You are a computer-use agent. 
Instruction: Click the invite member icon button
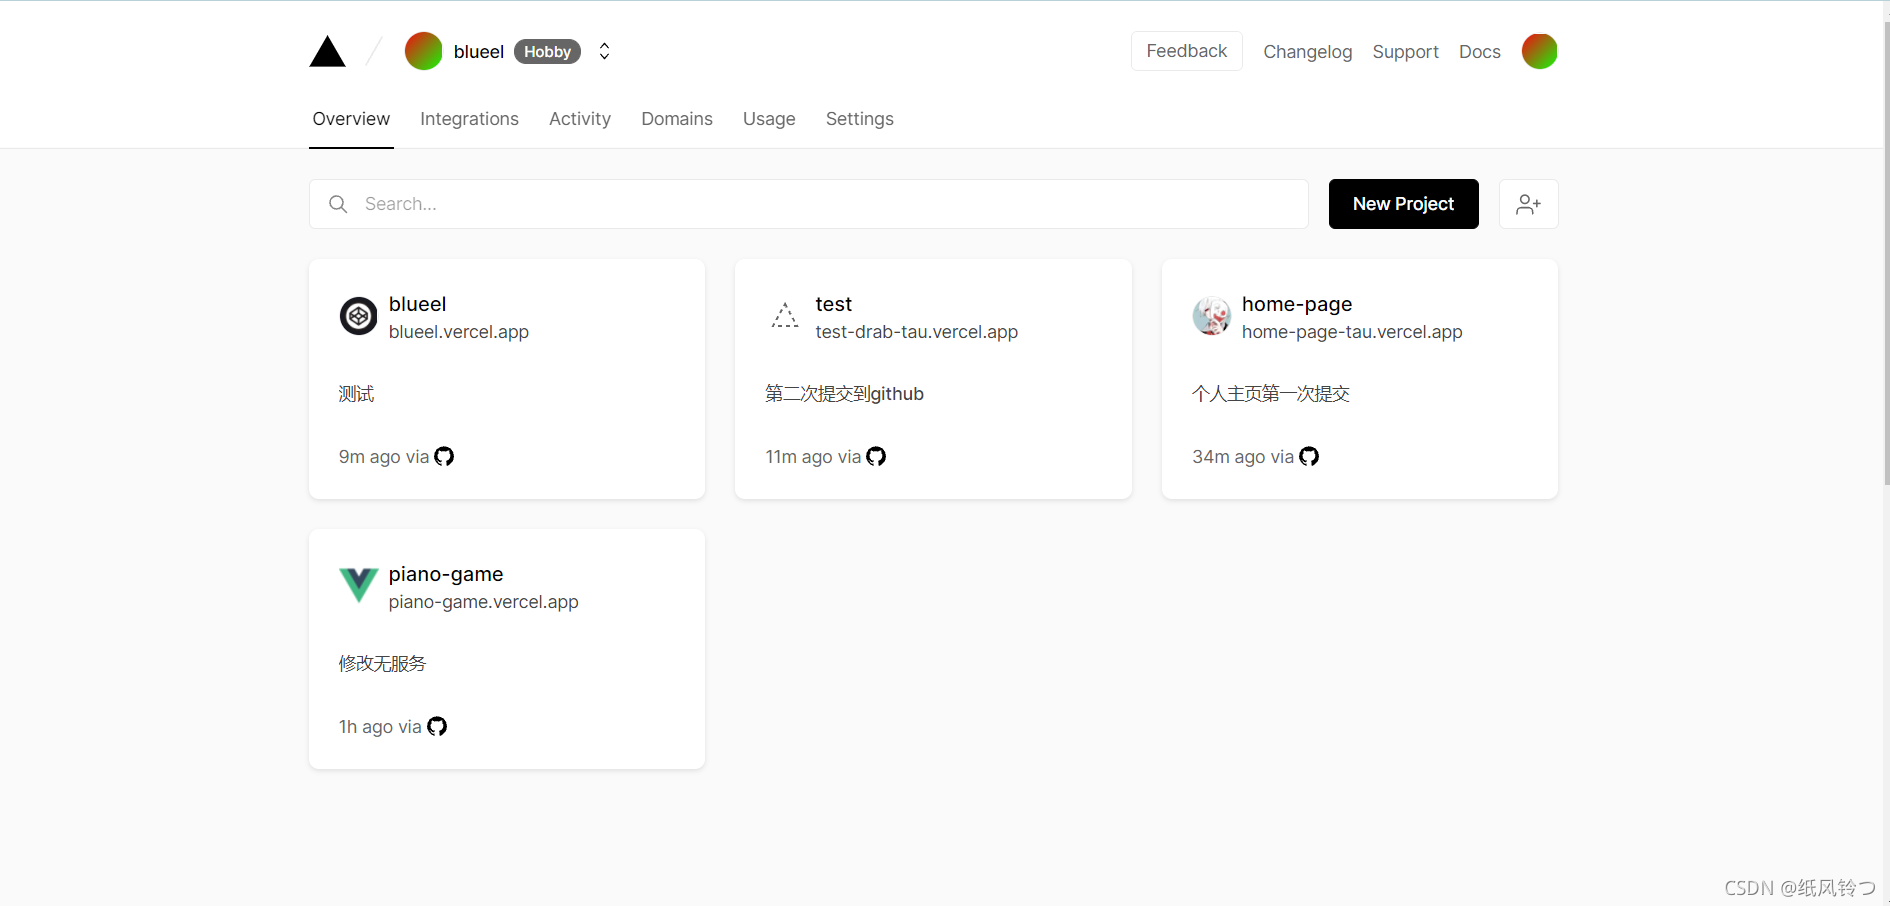1528,204
